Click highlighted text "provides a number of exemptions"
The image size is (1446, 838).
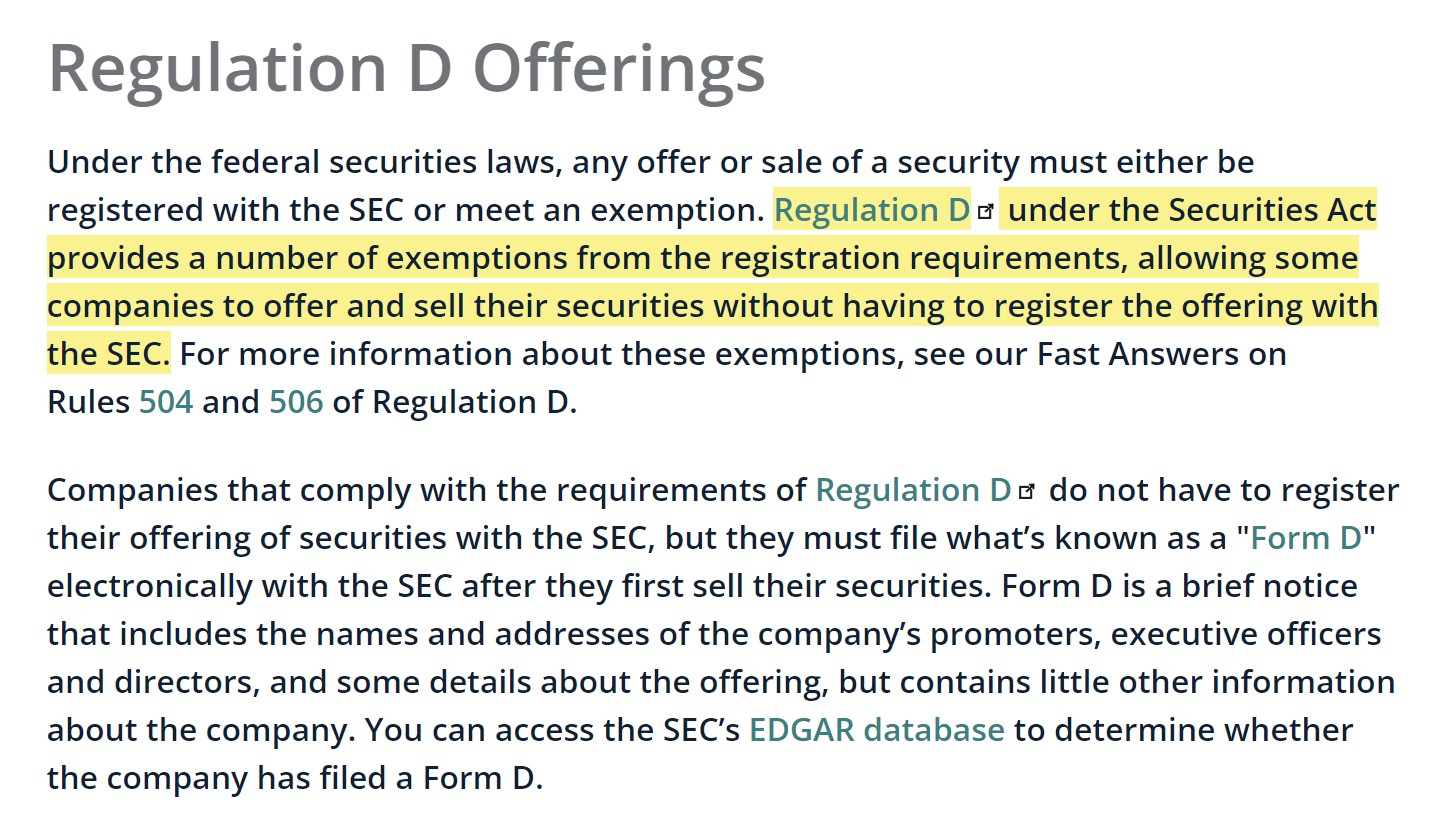[x=308, y=258]
